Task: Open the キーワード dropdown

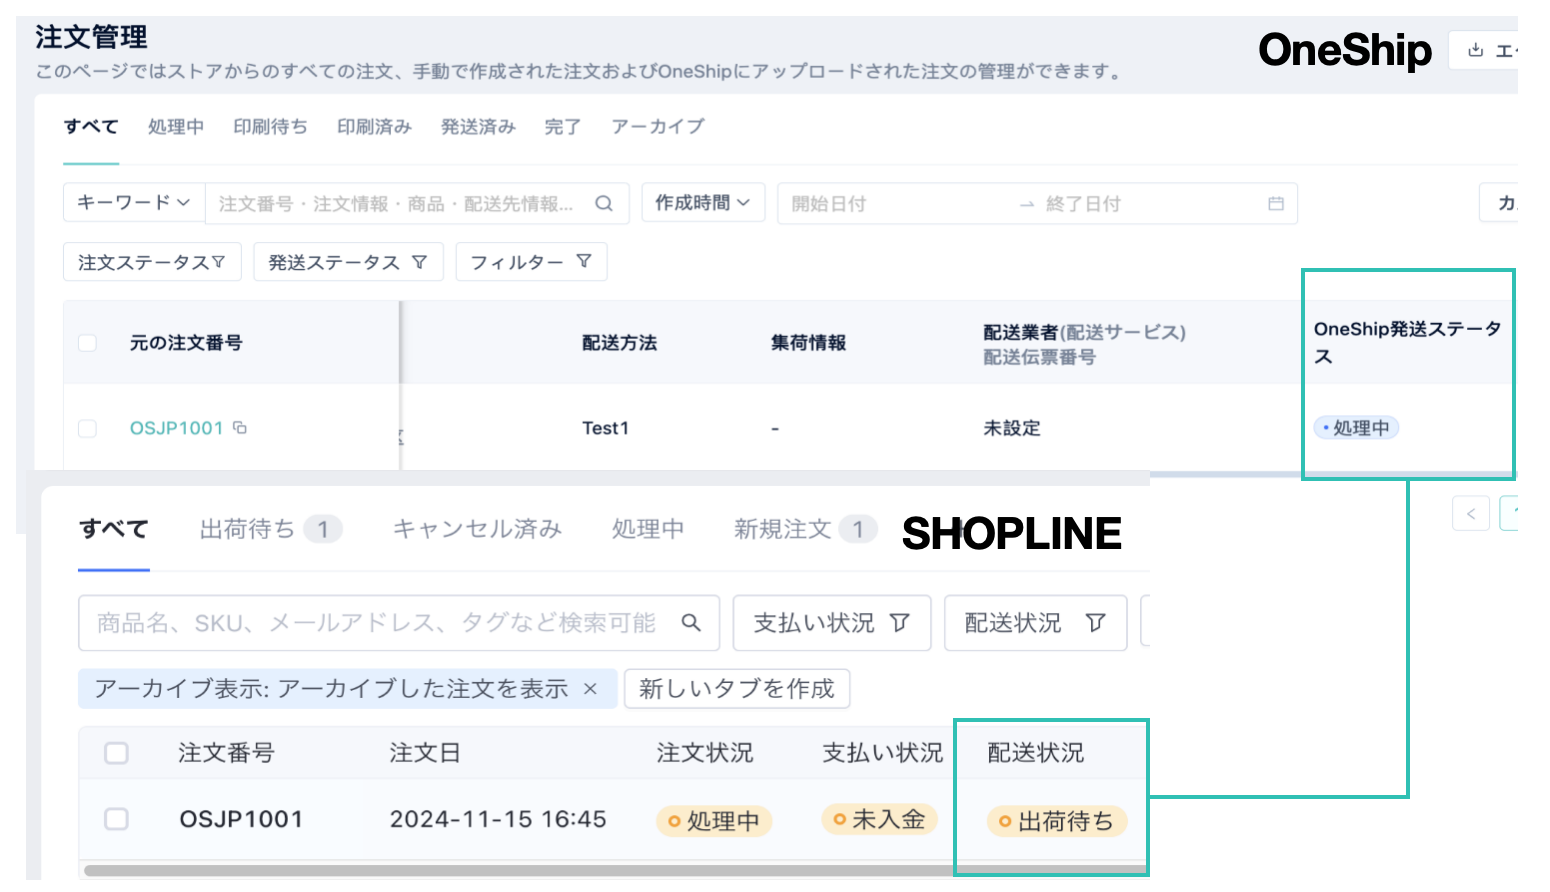Action: point(134,202)
